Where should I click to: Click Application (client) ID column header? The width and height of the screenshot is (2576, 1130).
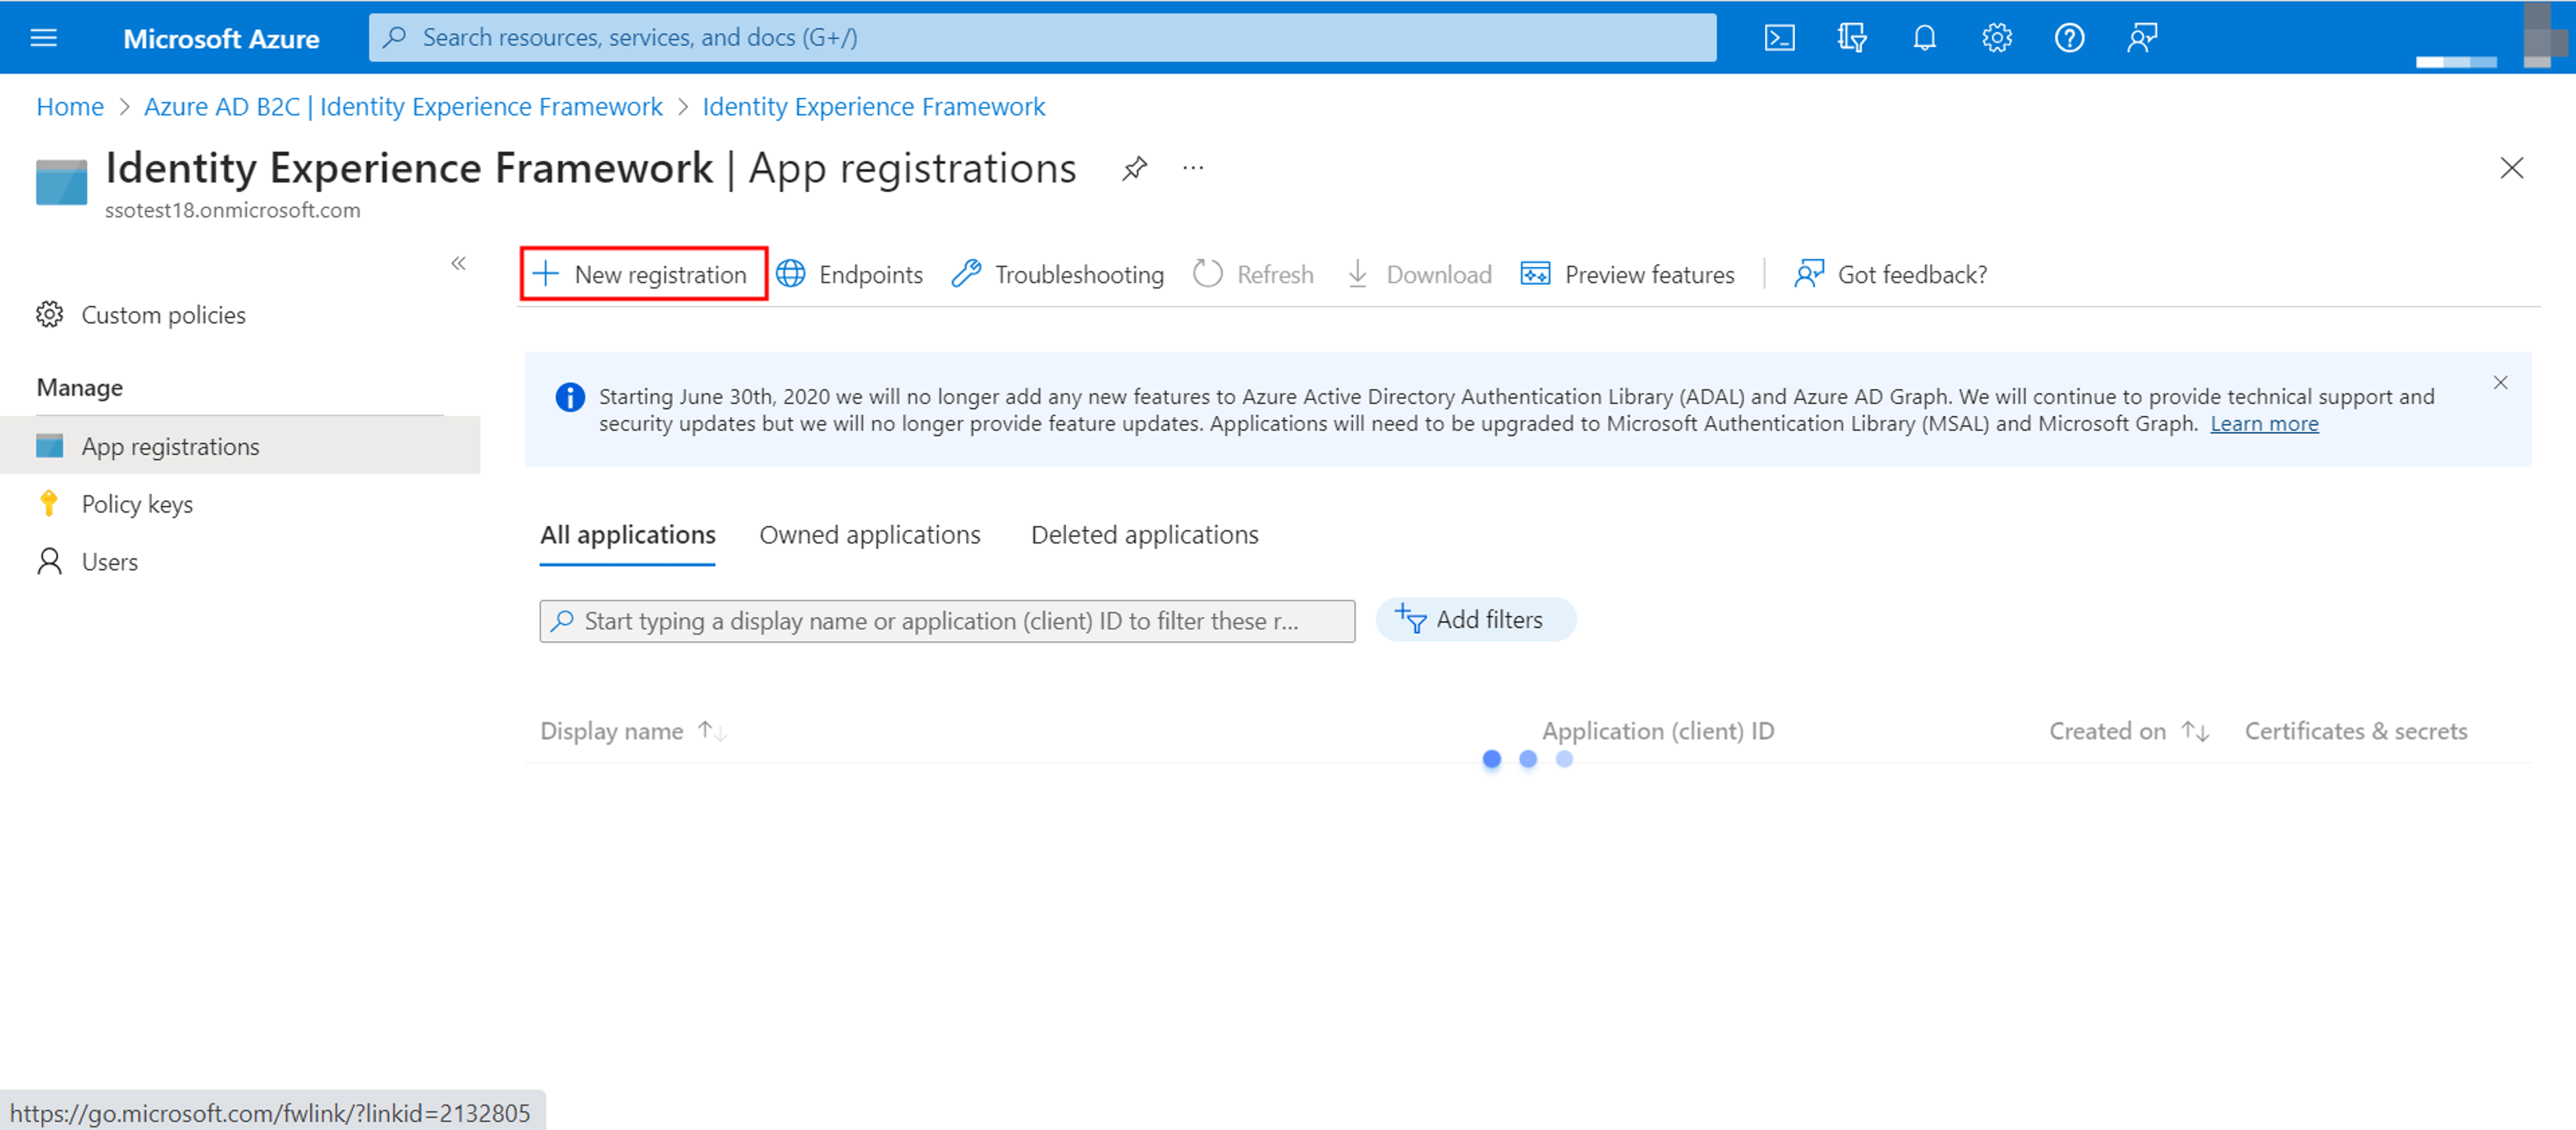1658,731
